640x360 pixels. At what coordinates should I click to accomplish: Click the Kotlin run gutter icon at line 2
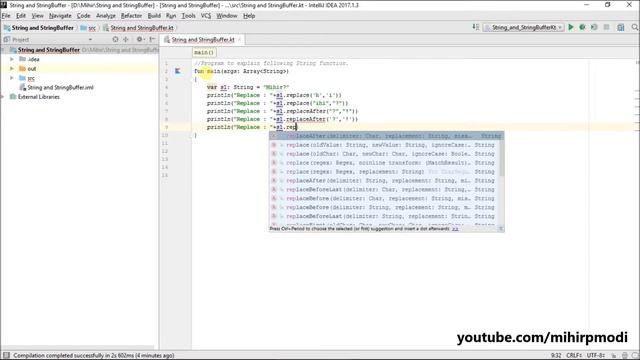click(x=178, y=71)
